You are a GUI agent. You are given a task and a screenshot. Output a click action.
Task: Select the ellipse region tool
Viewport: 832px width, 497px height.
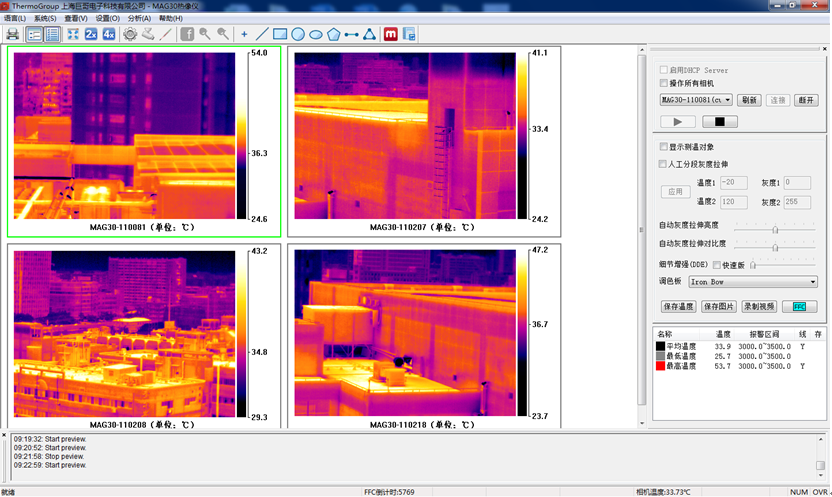(x=316, y=34)
